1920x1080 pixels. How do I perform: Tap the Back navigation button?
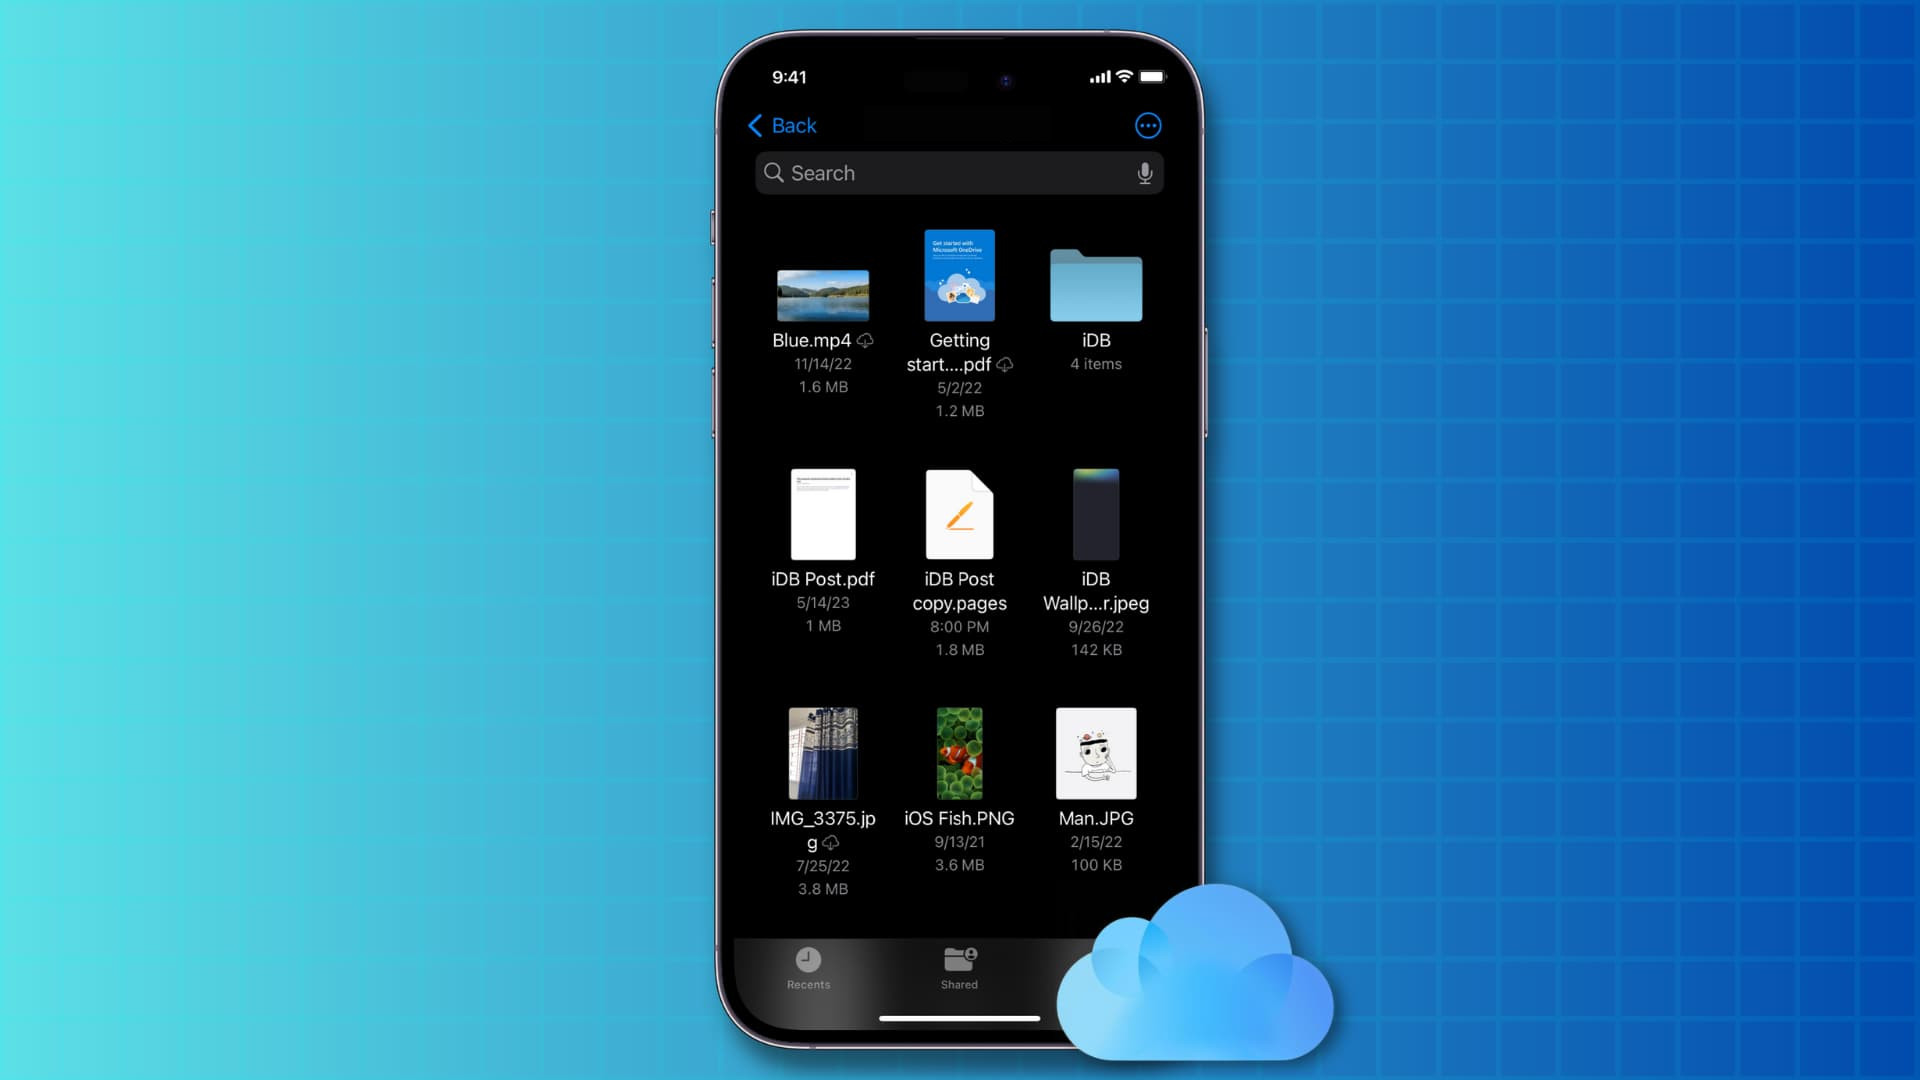pyautogui.click(x=777, y=125)
